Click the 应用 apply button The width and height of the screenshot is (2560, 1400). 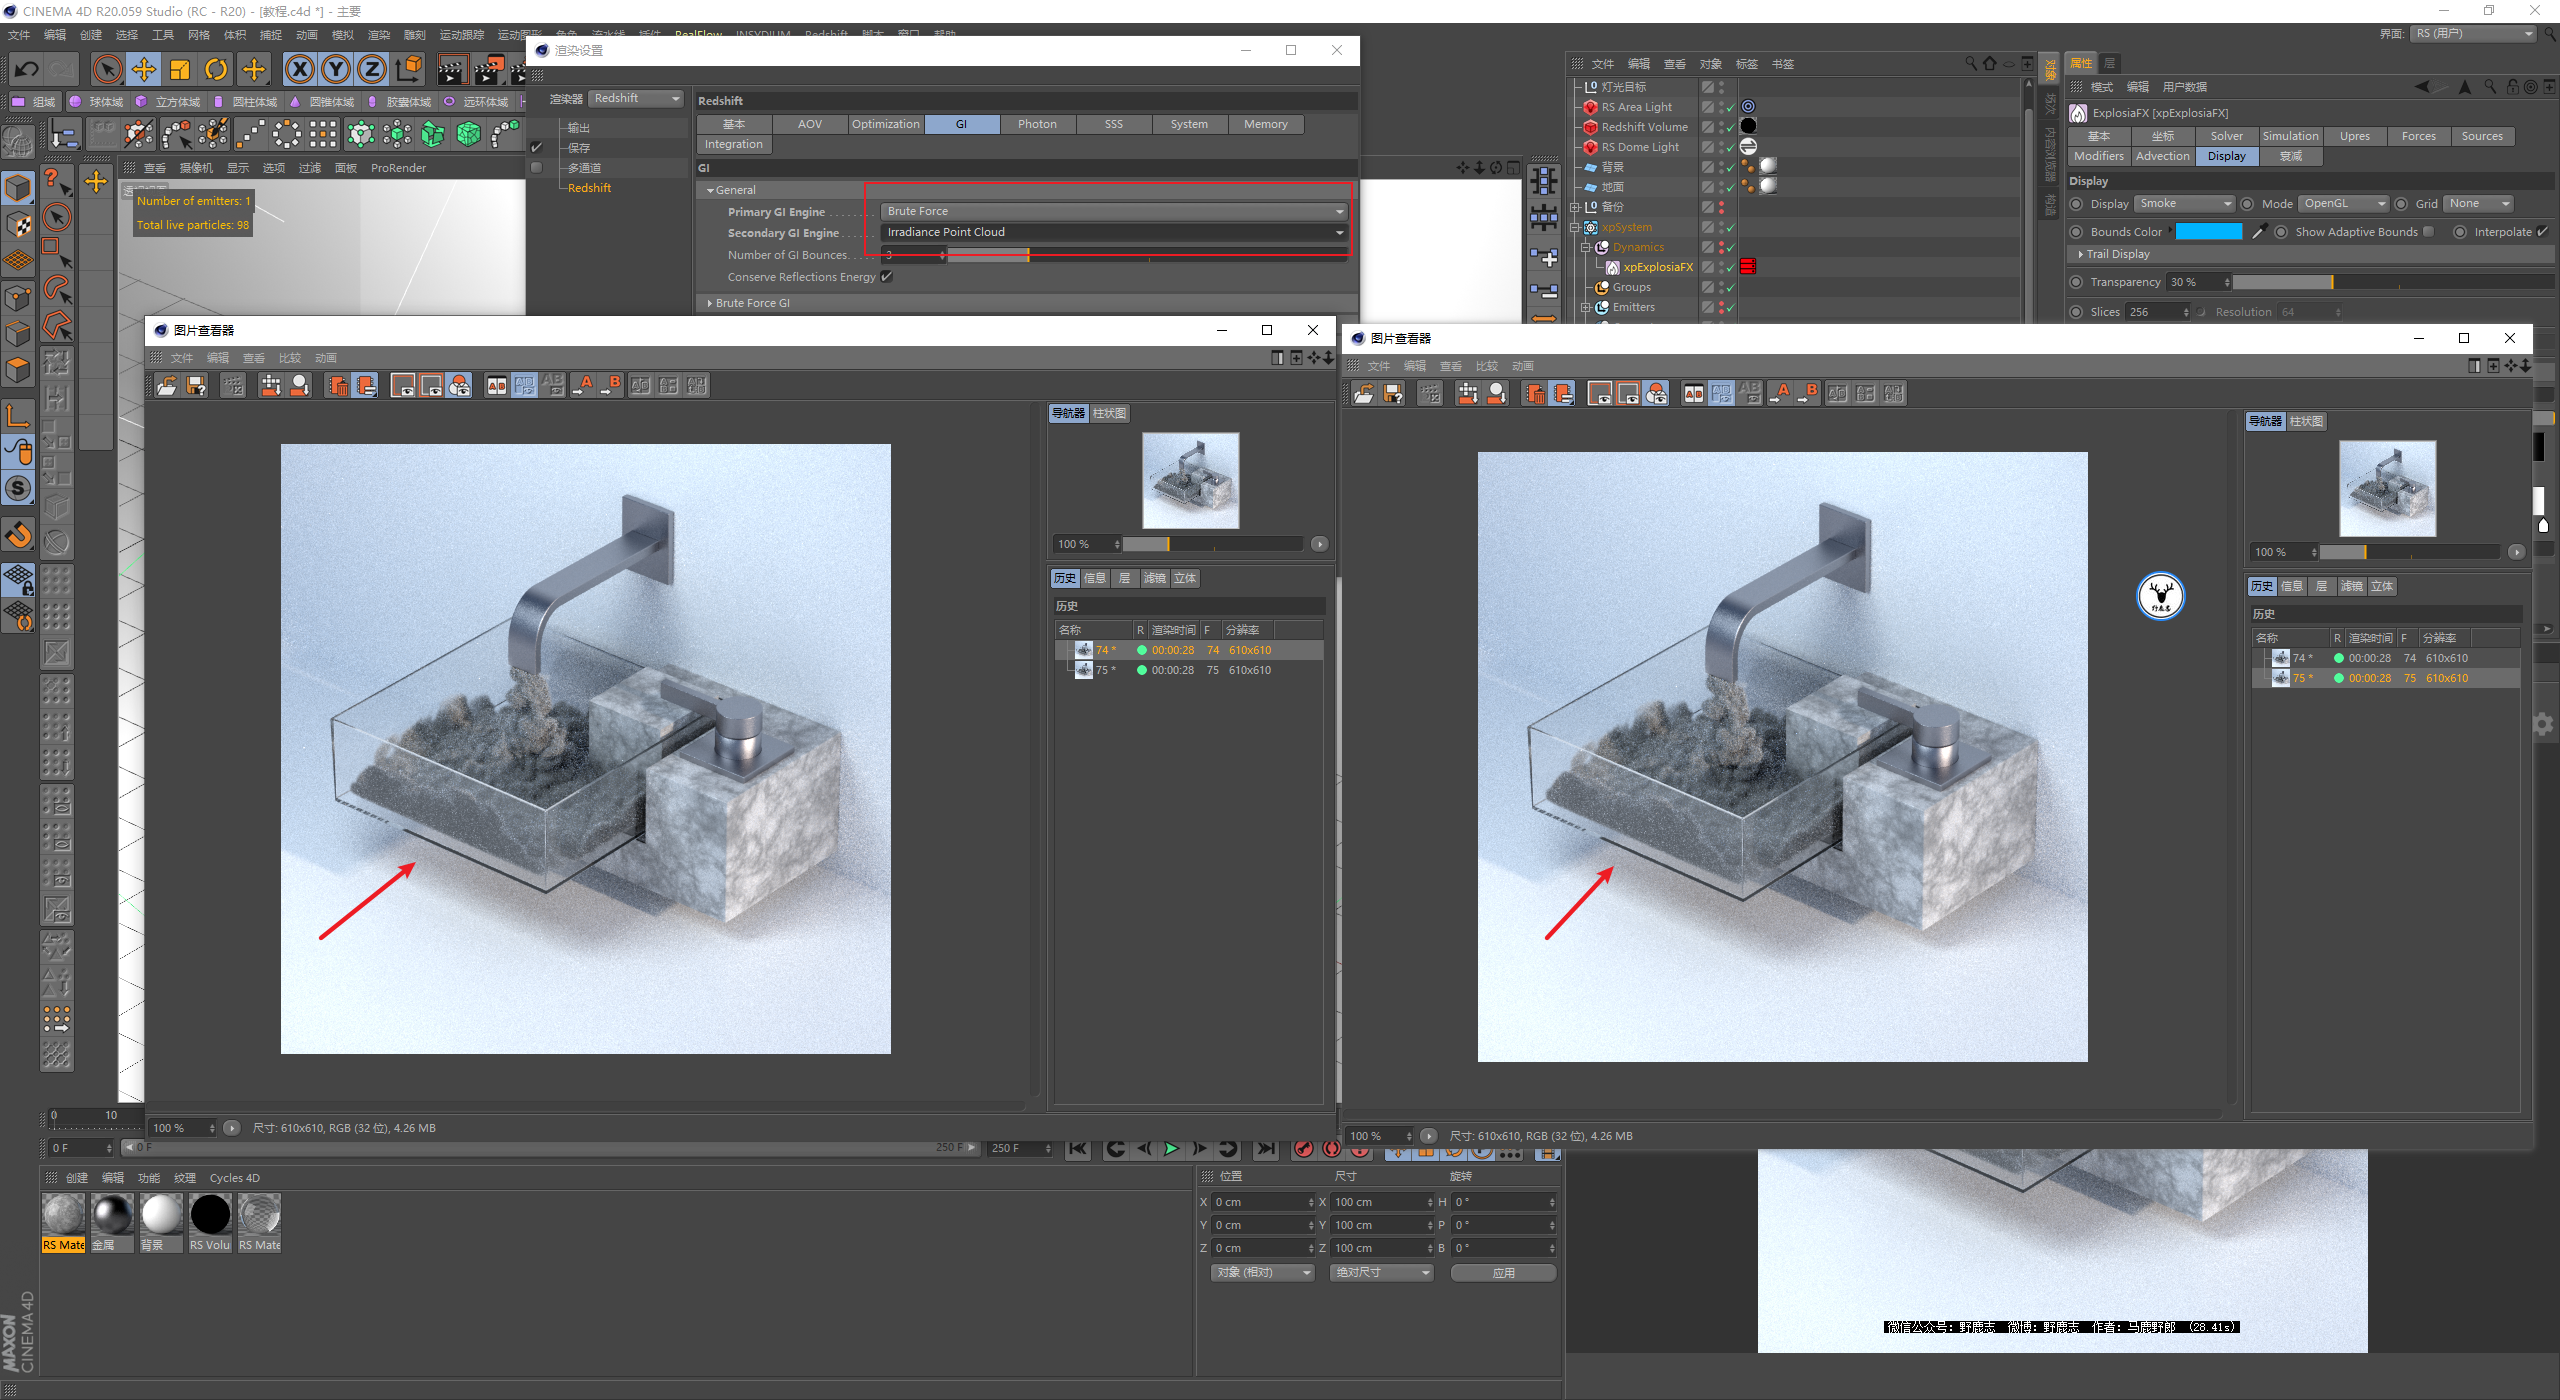[1503, 1273]
